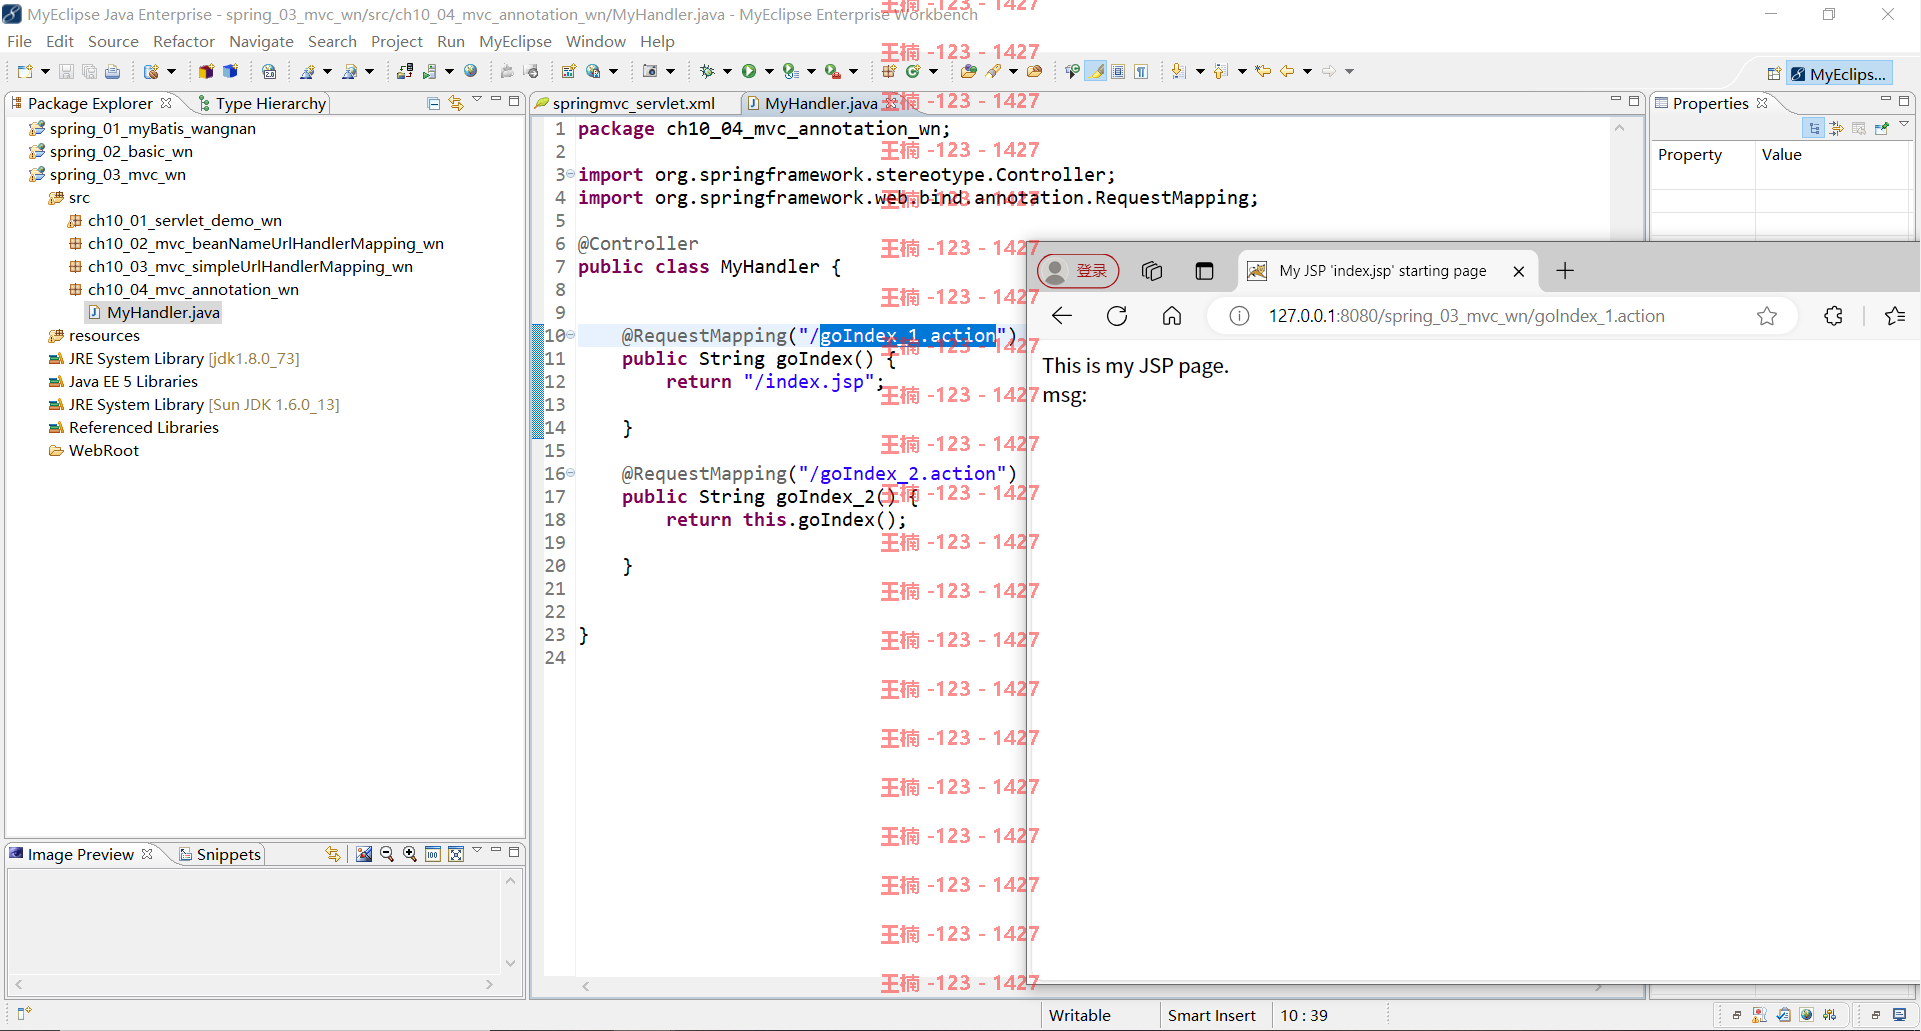Toggle Block Selection Mode button

[1118, 71]
